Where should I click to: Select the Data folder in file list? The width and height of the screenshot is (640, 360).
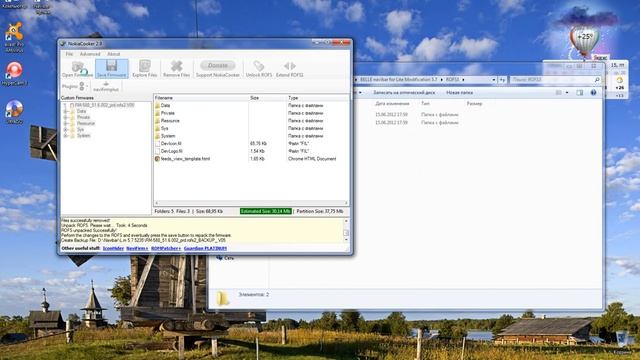point(165,105)
